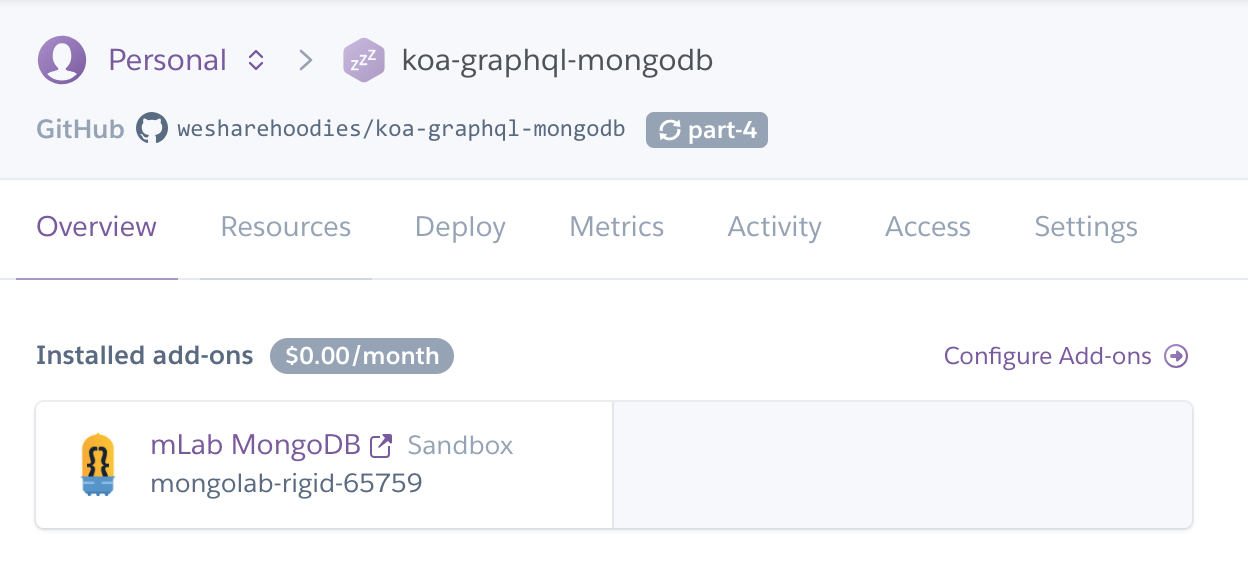View the Activity tab
The height and width of the screenshot is (564, 1248).
775,227
